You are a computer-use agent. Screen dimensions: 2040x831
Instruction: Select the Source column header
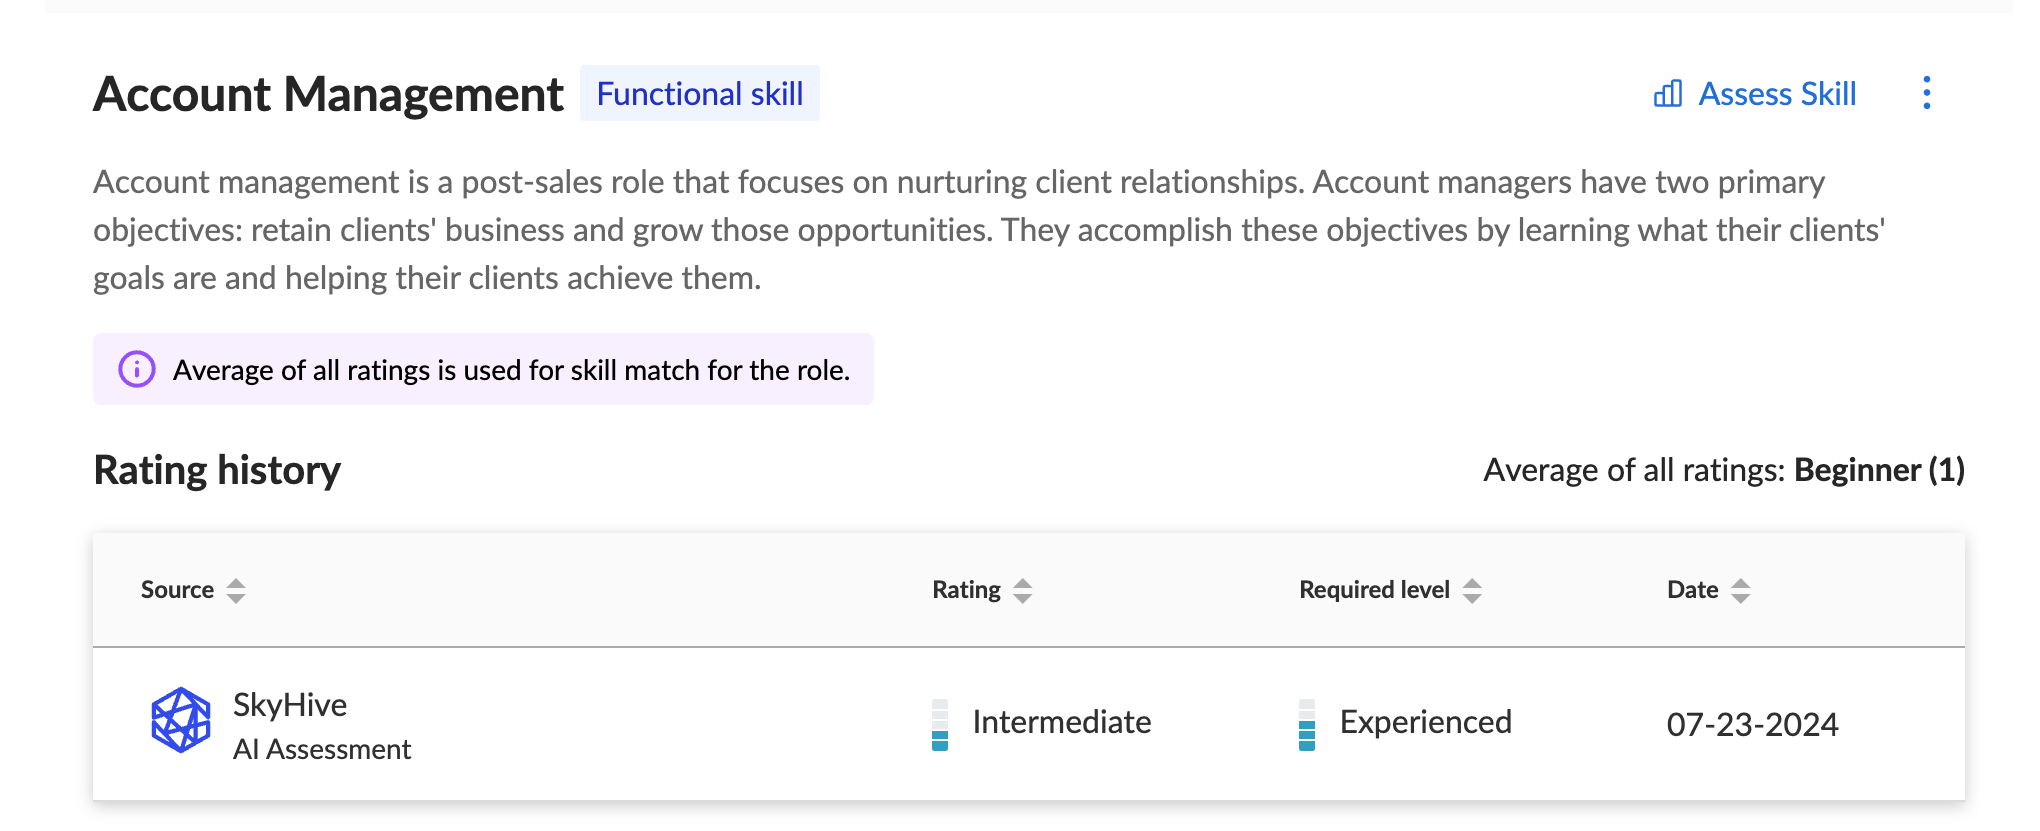tap(177, 590)
